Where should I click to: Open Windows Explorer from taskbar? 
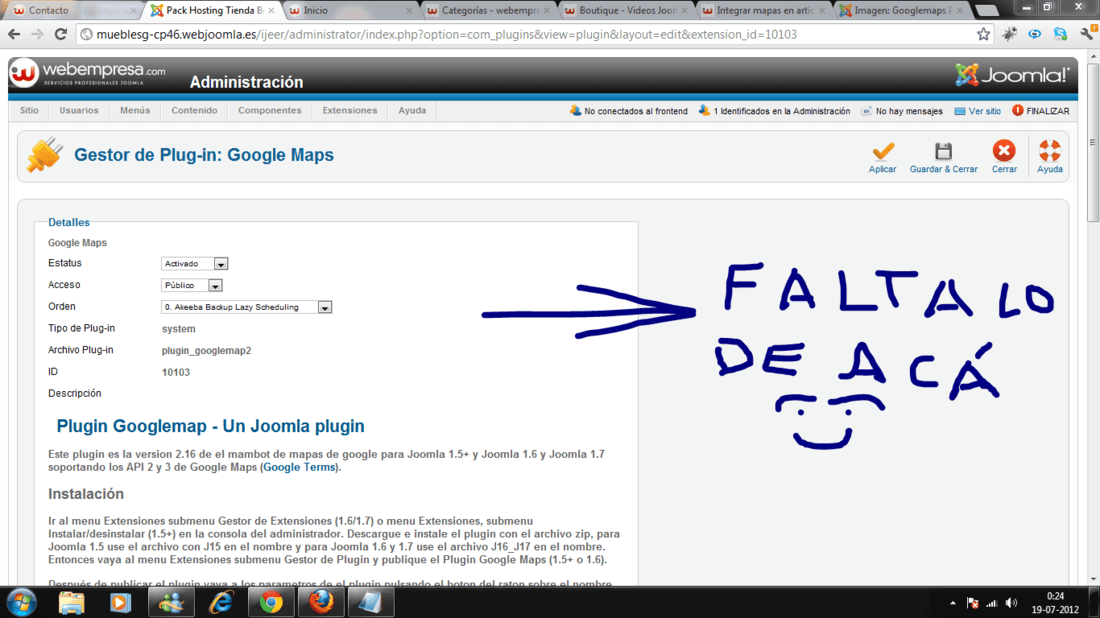pyautogui.click(x=72, y=603)
